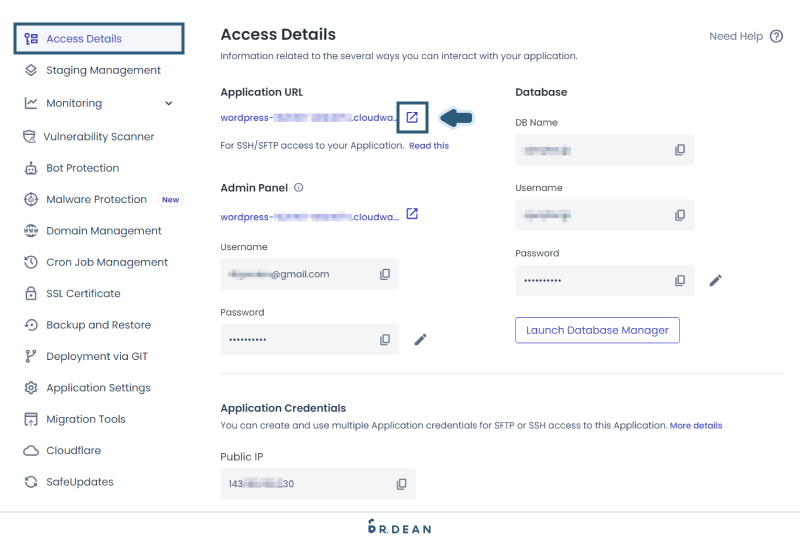Image resolution: width=800 pixels, height=542 pixels.
Task: Click the New badge beside Malware Protection
Action: [x=170, y=200]
